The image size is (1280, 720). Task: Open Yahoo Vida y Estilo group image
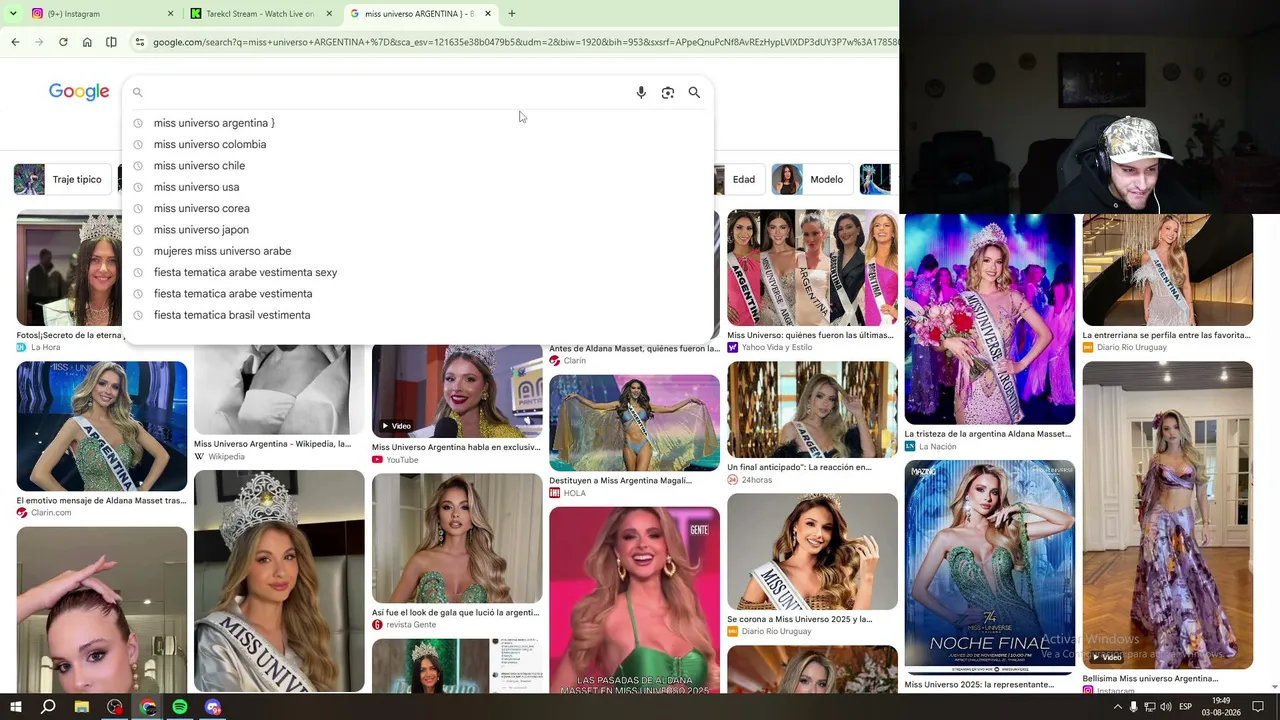[812, 268]
